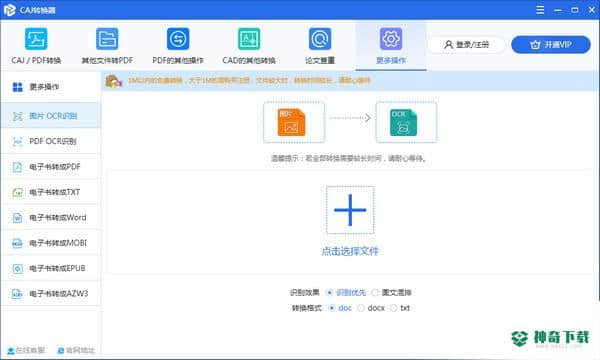Select E-book to TXT in sidebar
The height and width of the screenshot is (360, 600).
coord(51,192)
